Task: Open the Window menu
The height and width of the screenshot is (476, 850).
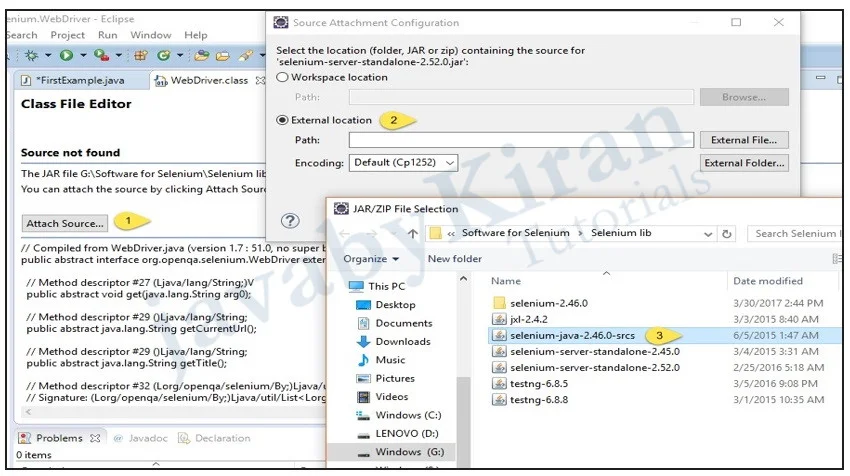Action: [x=151, y=35]
